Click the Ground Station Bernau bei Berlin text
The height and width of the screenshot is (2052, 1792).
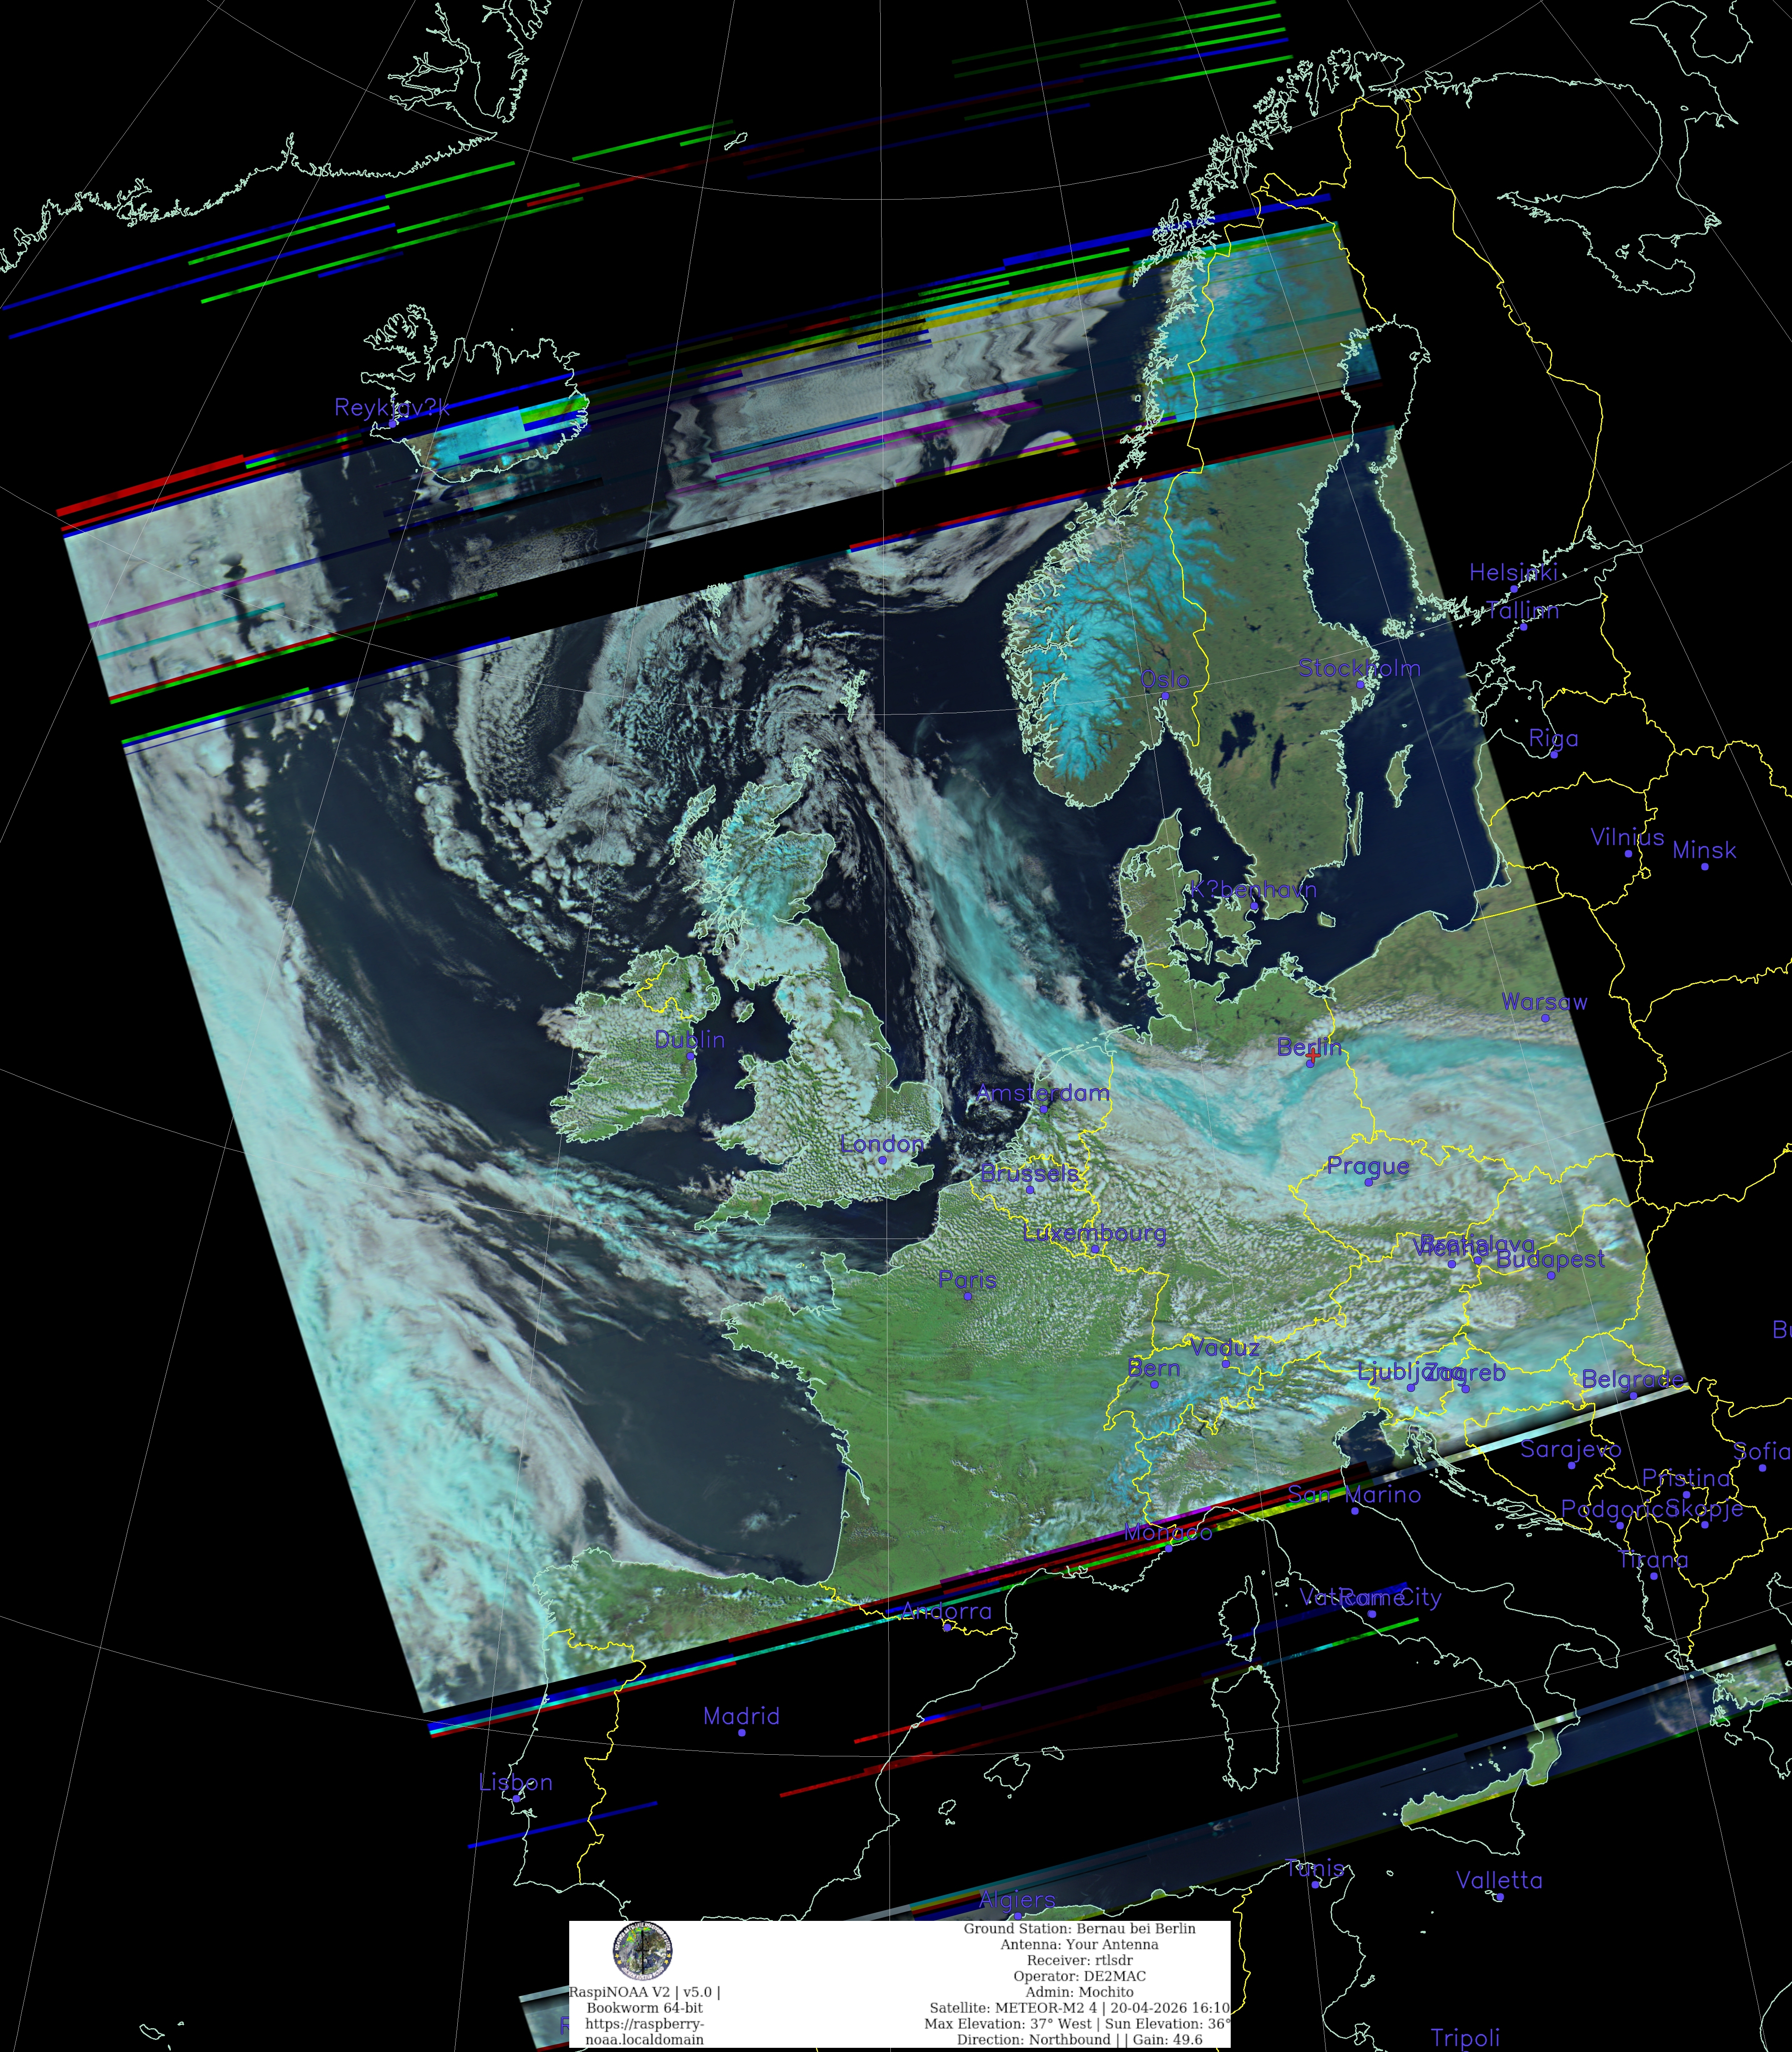(x=1079, y=1928)
